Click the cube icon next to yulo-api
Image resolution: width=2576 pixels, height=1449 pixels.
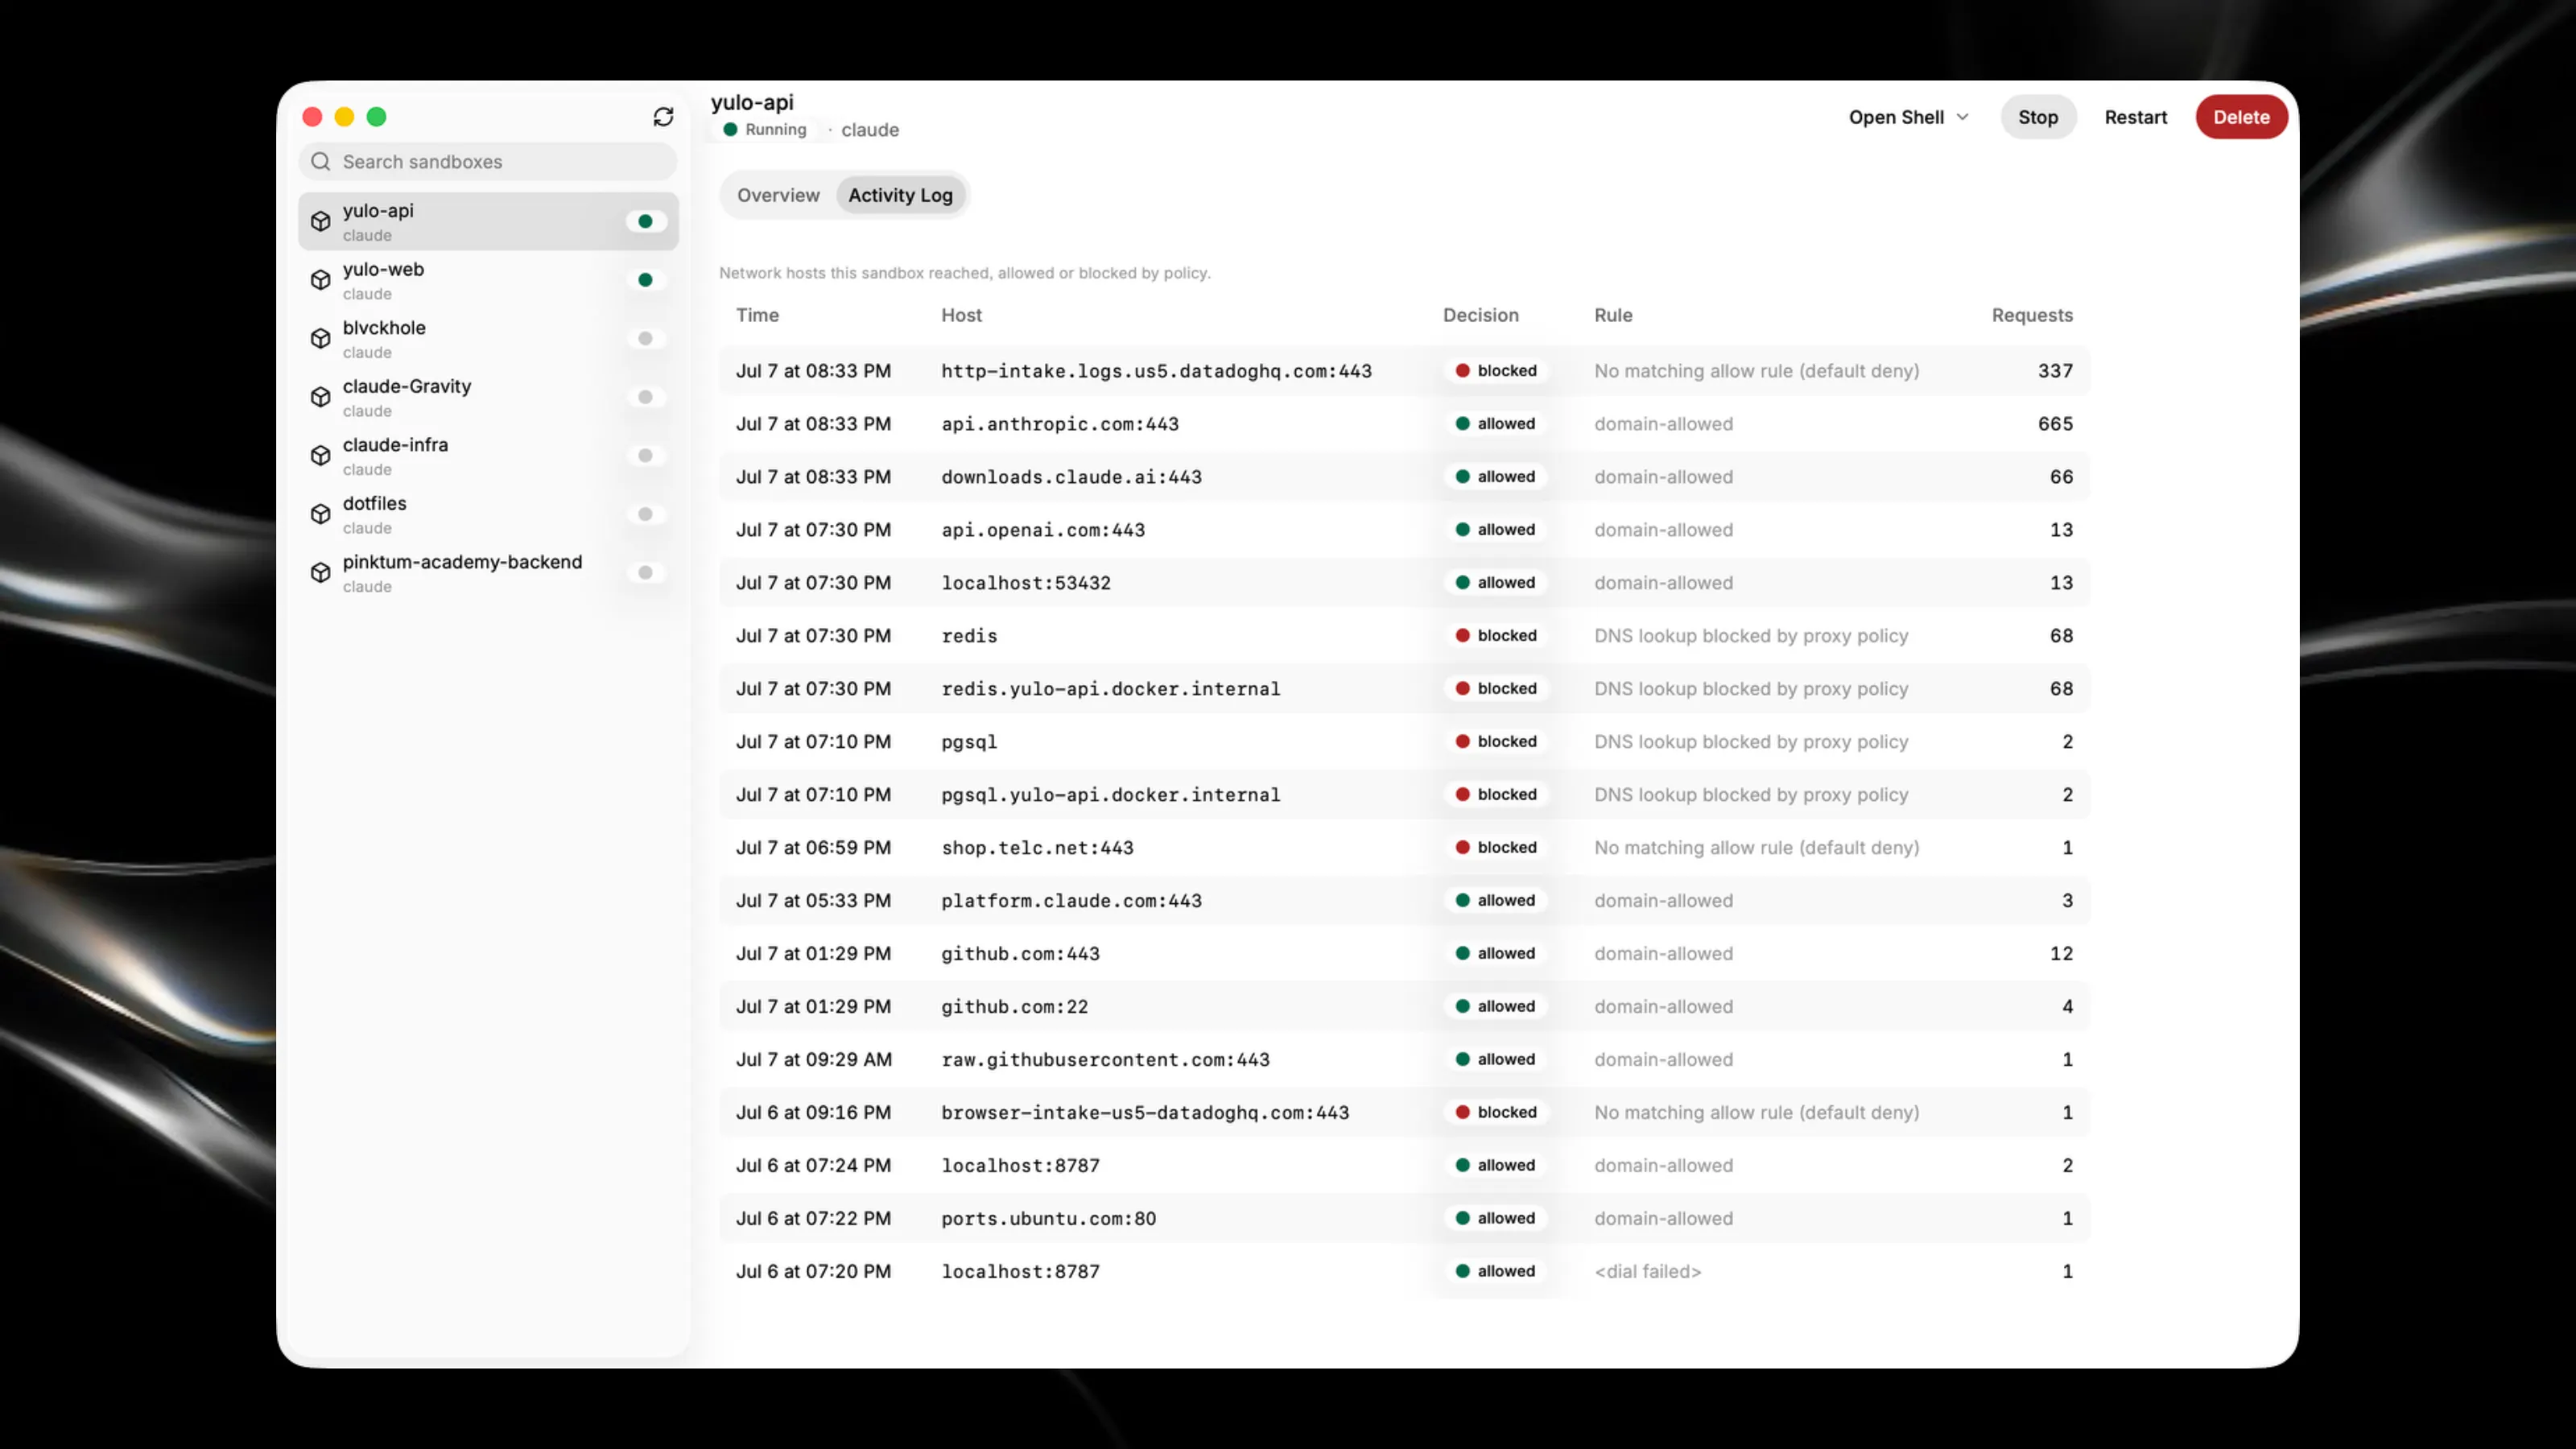coord(320,221)
